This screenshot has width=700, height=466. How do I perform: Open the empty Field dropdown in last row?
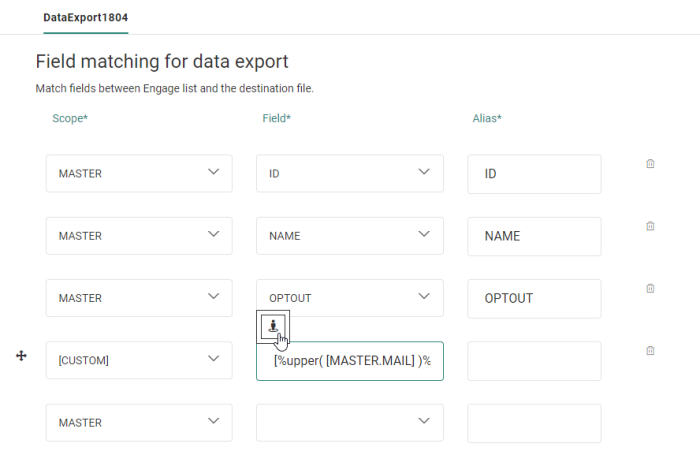(x=349, y=422)
